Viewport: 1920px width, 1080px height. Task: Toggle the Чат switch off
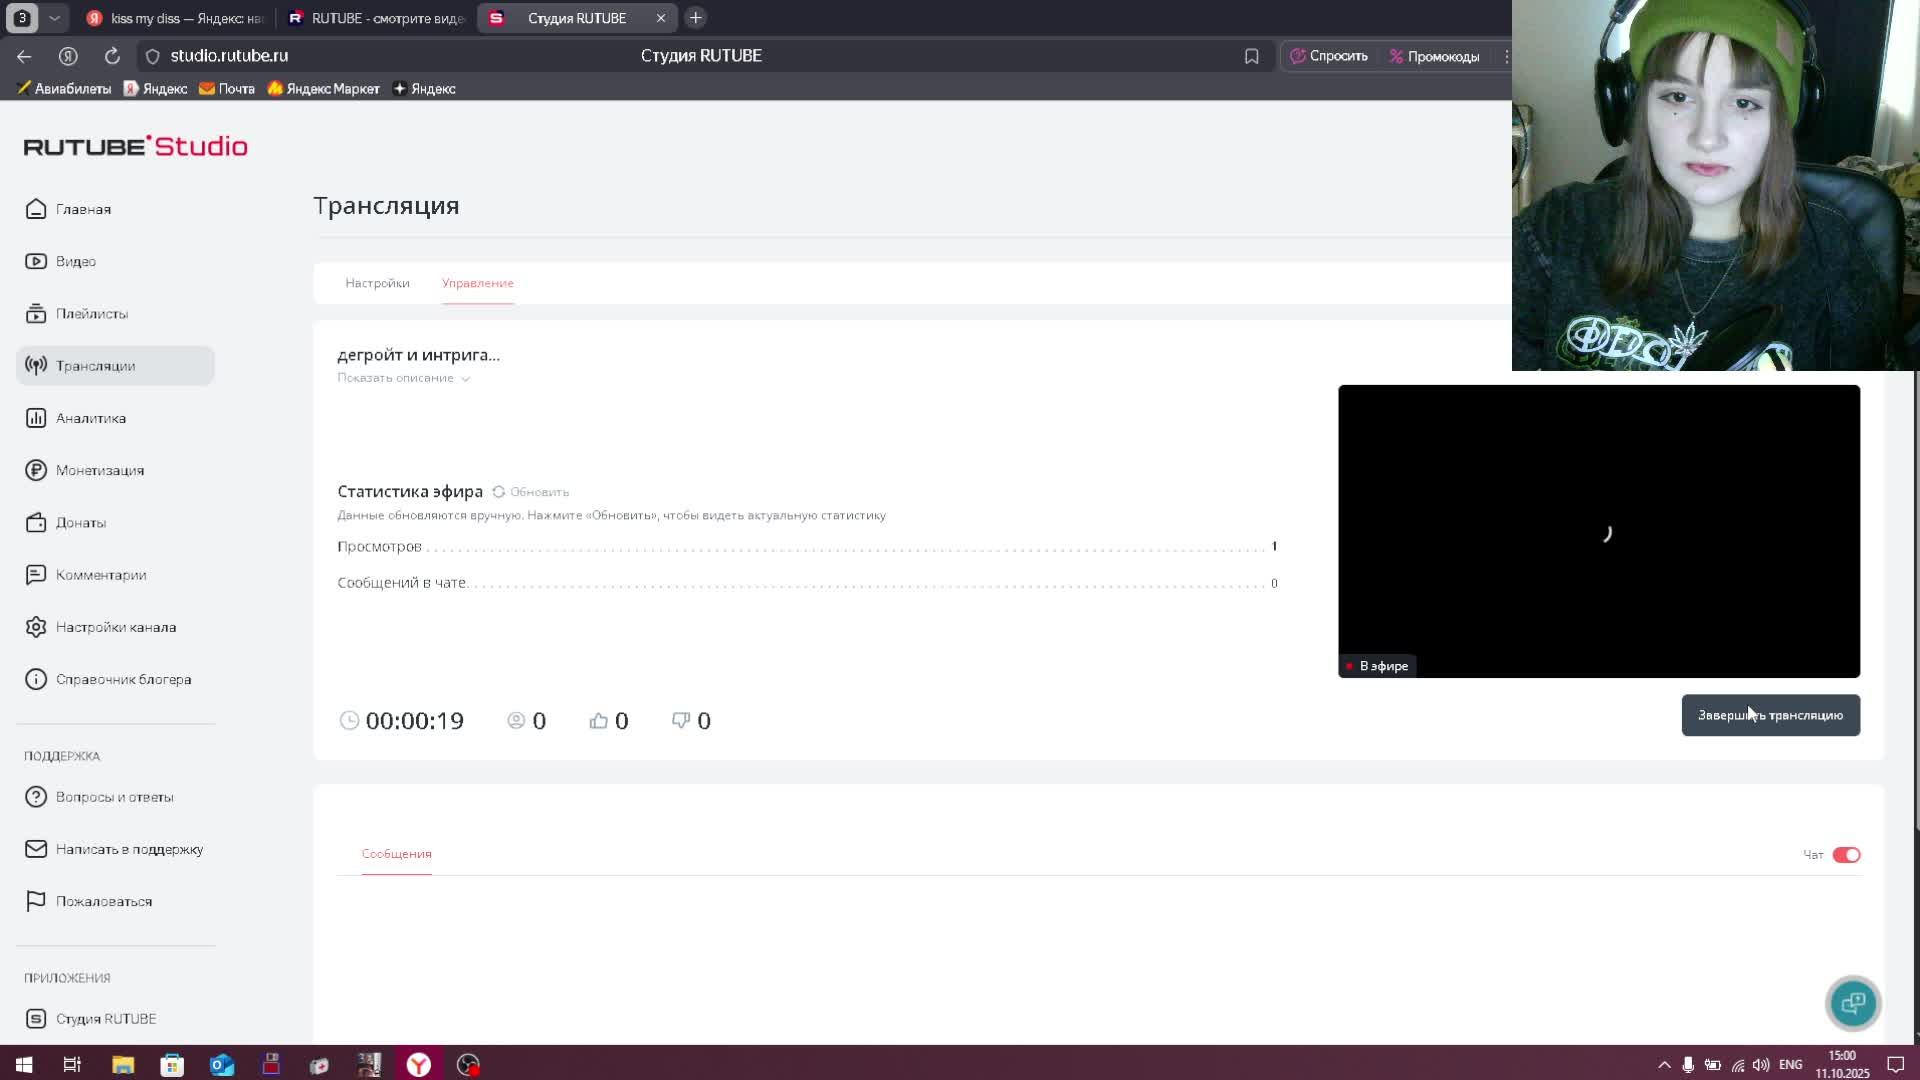tap(1846, 855)
